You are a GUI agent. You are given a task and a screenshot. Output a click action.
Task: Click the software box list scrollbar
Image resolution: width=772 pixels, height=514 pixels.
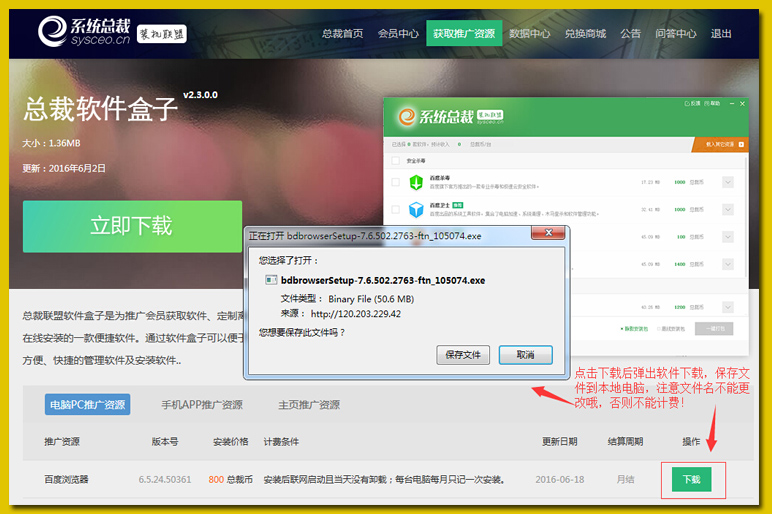coord(746,217)
